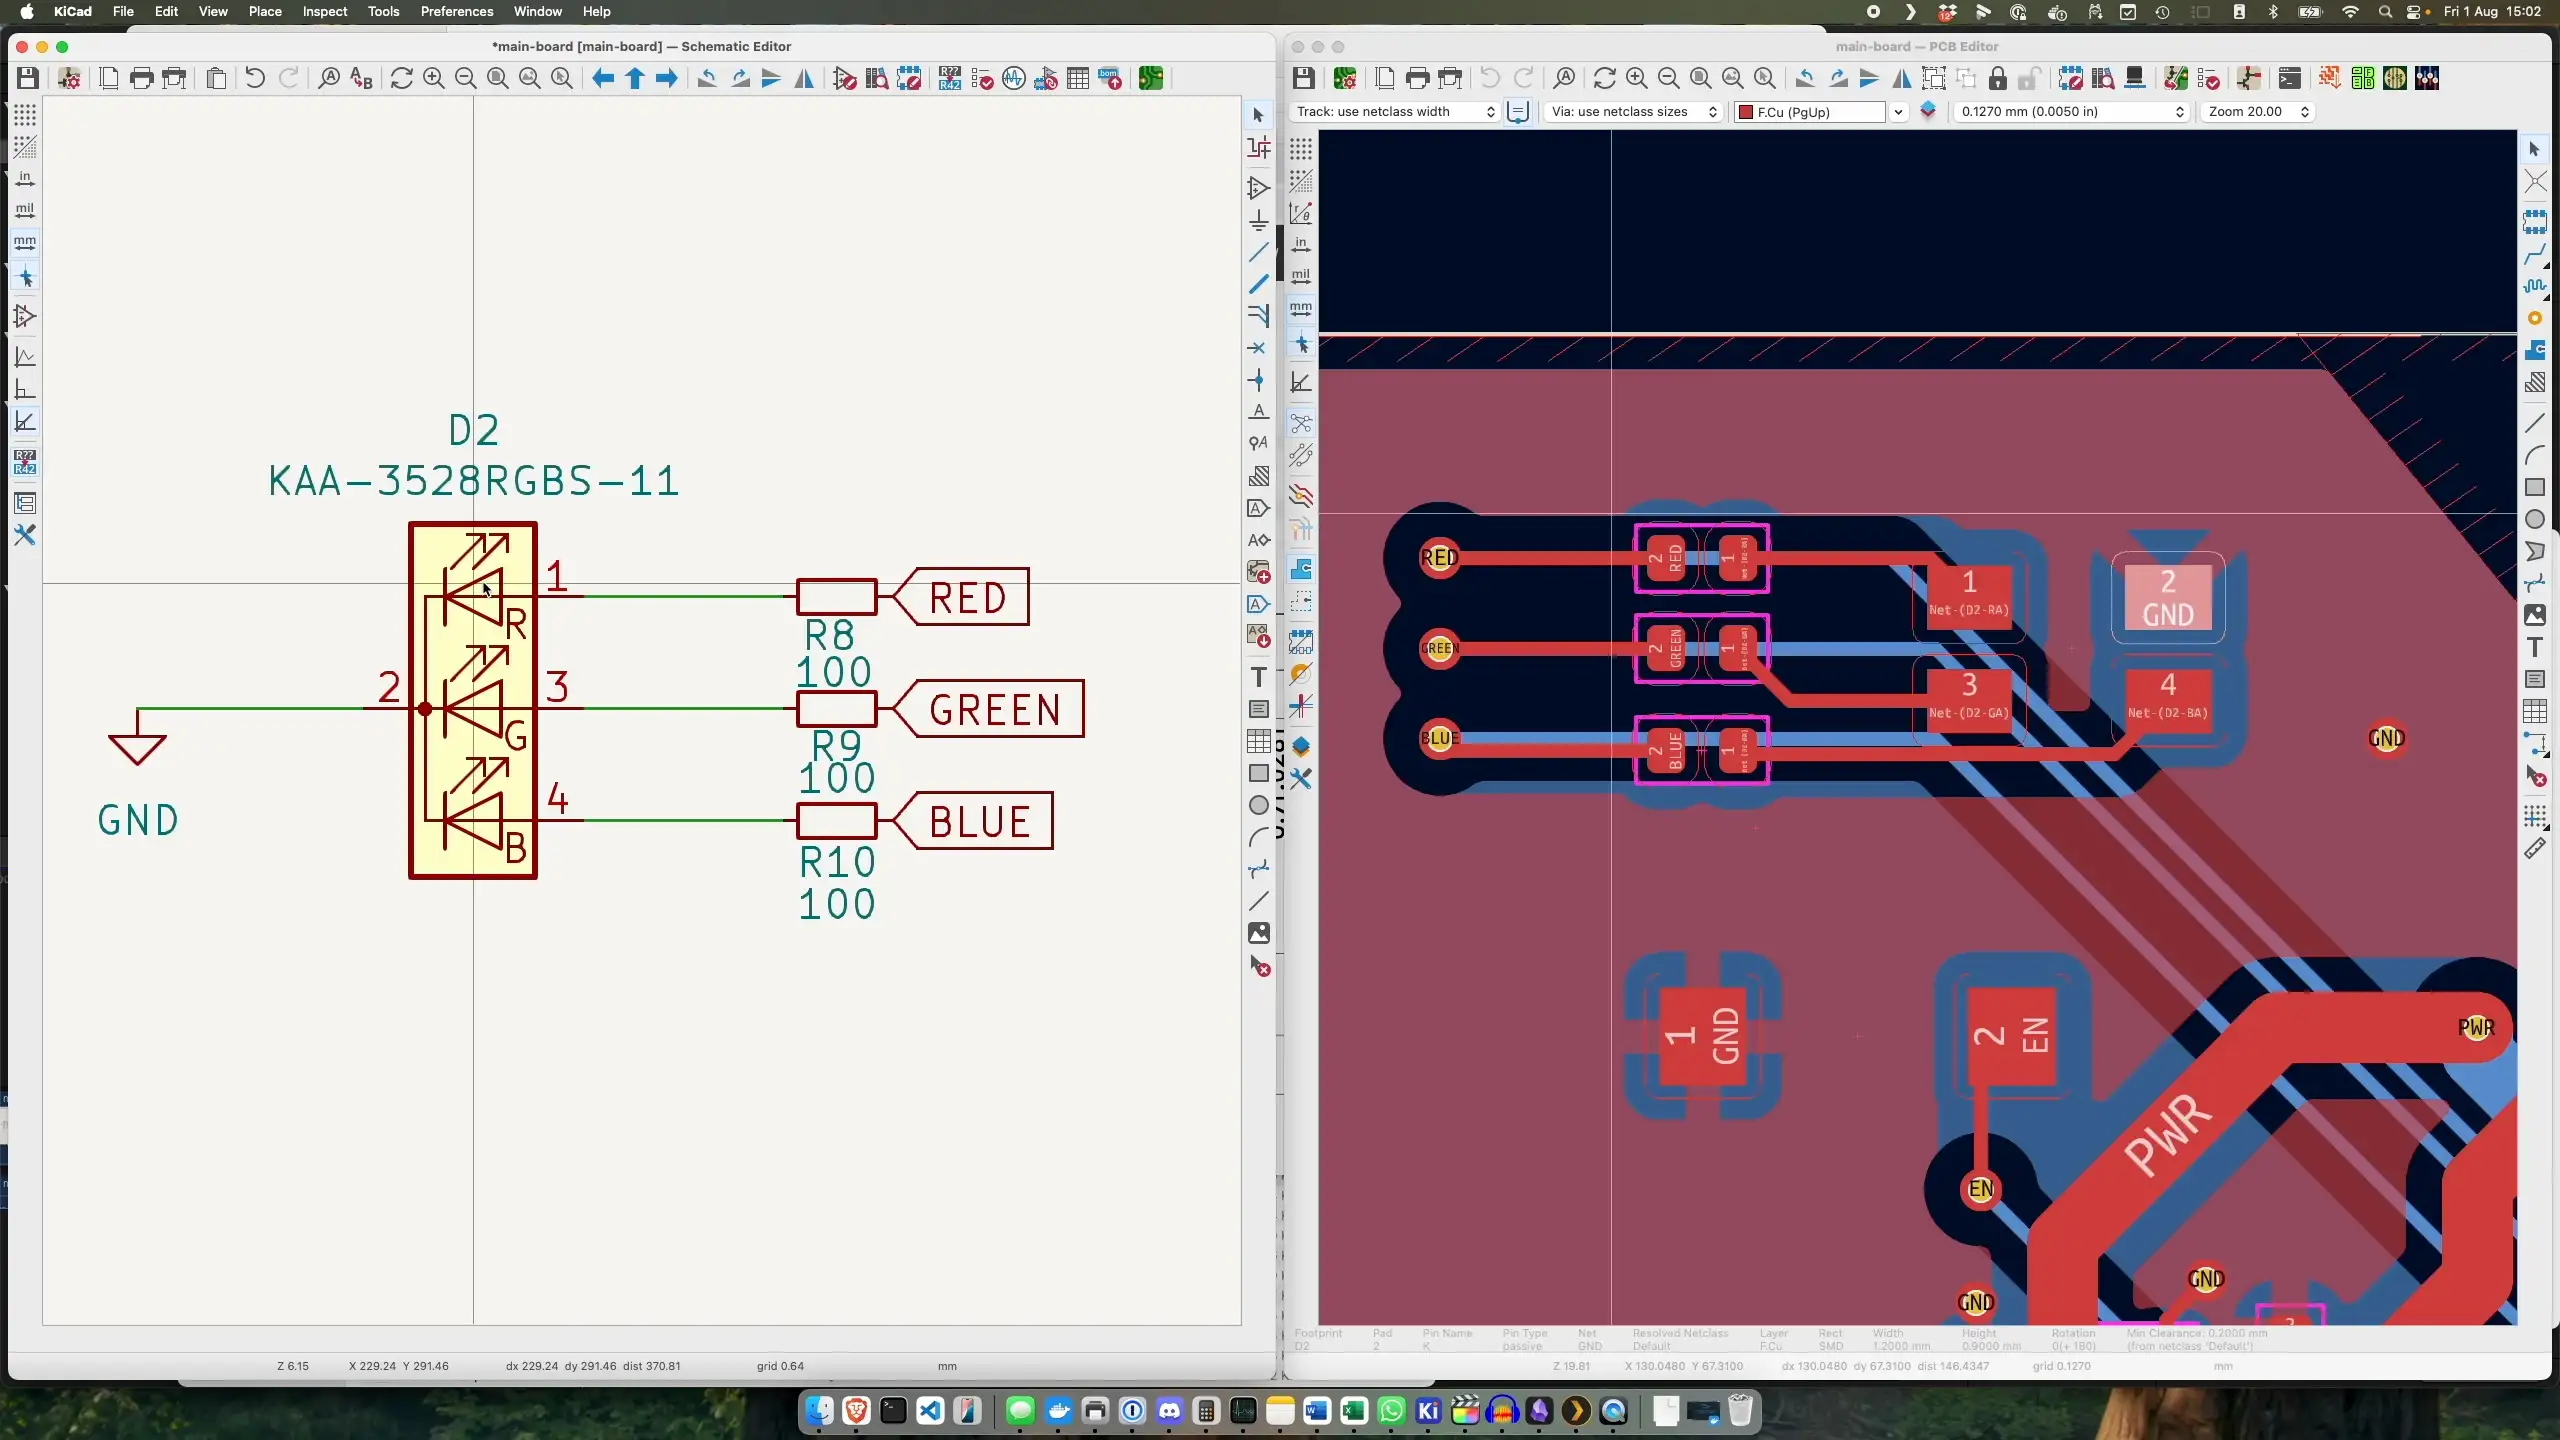Select the Add Text tool in PCB Editor
This screenshot has width=2560, height=1440.
click(x=2537, y=648)
